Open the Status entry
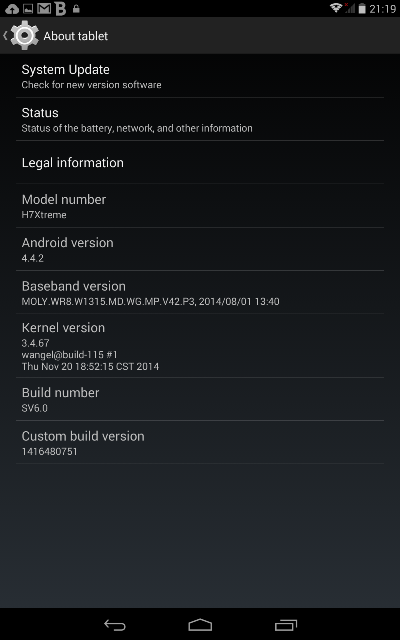The width and height of the screenshot is (400, 640). pyautogui.click(x=200, y=119)
